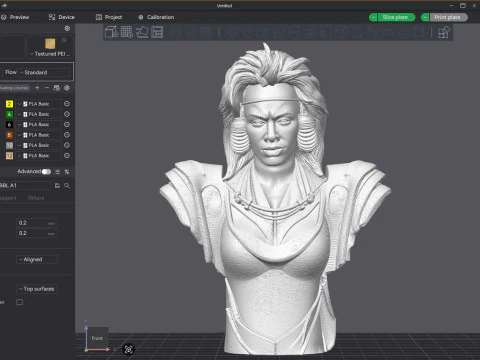Click the yellow filament 2 color swatch

tap(9, 104)
